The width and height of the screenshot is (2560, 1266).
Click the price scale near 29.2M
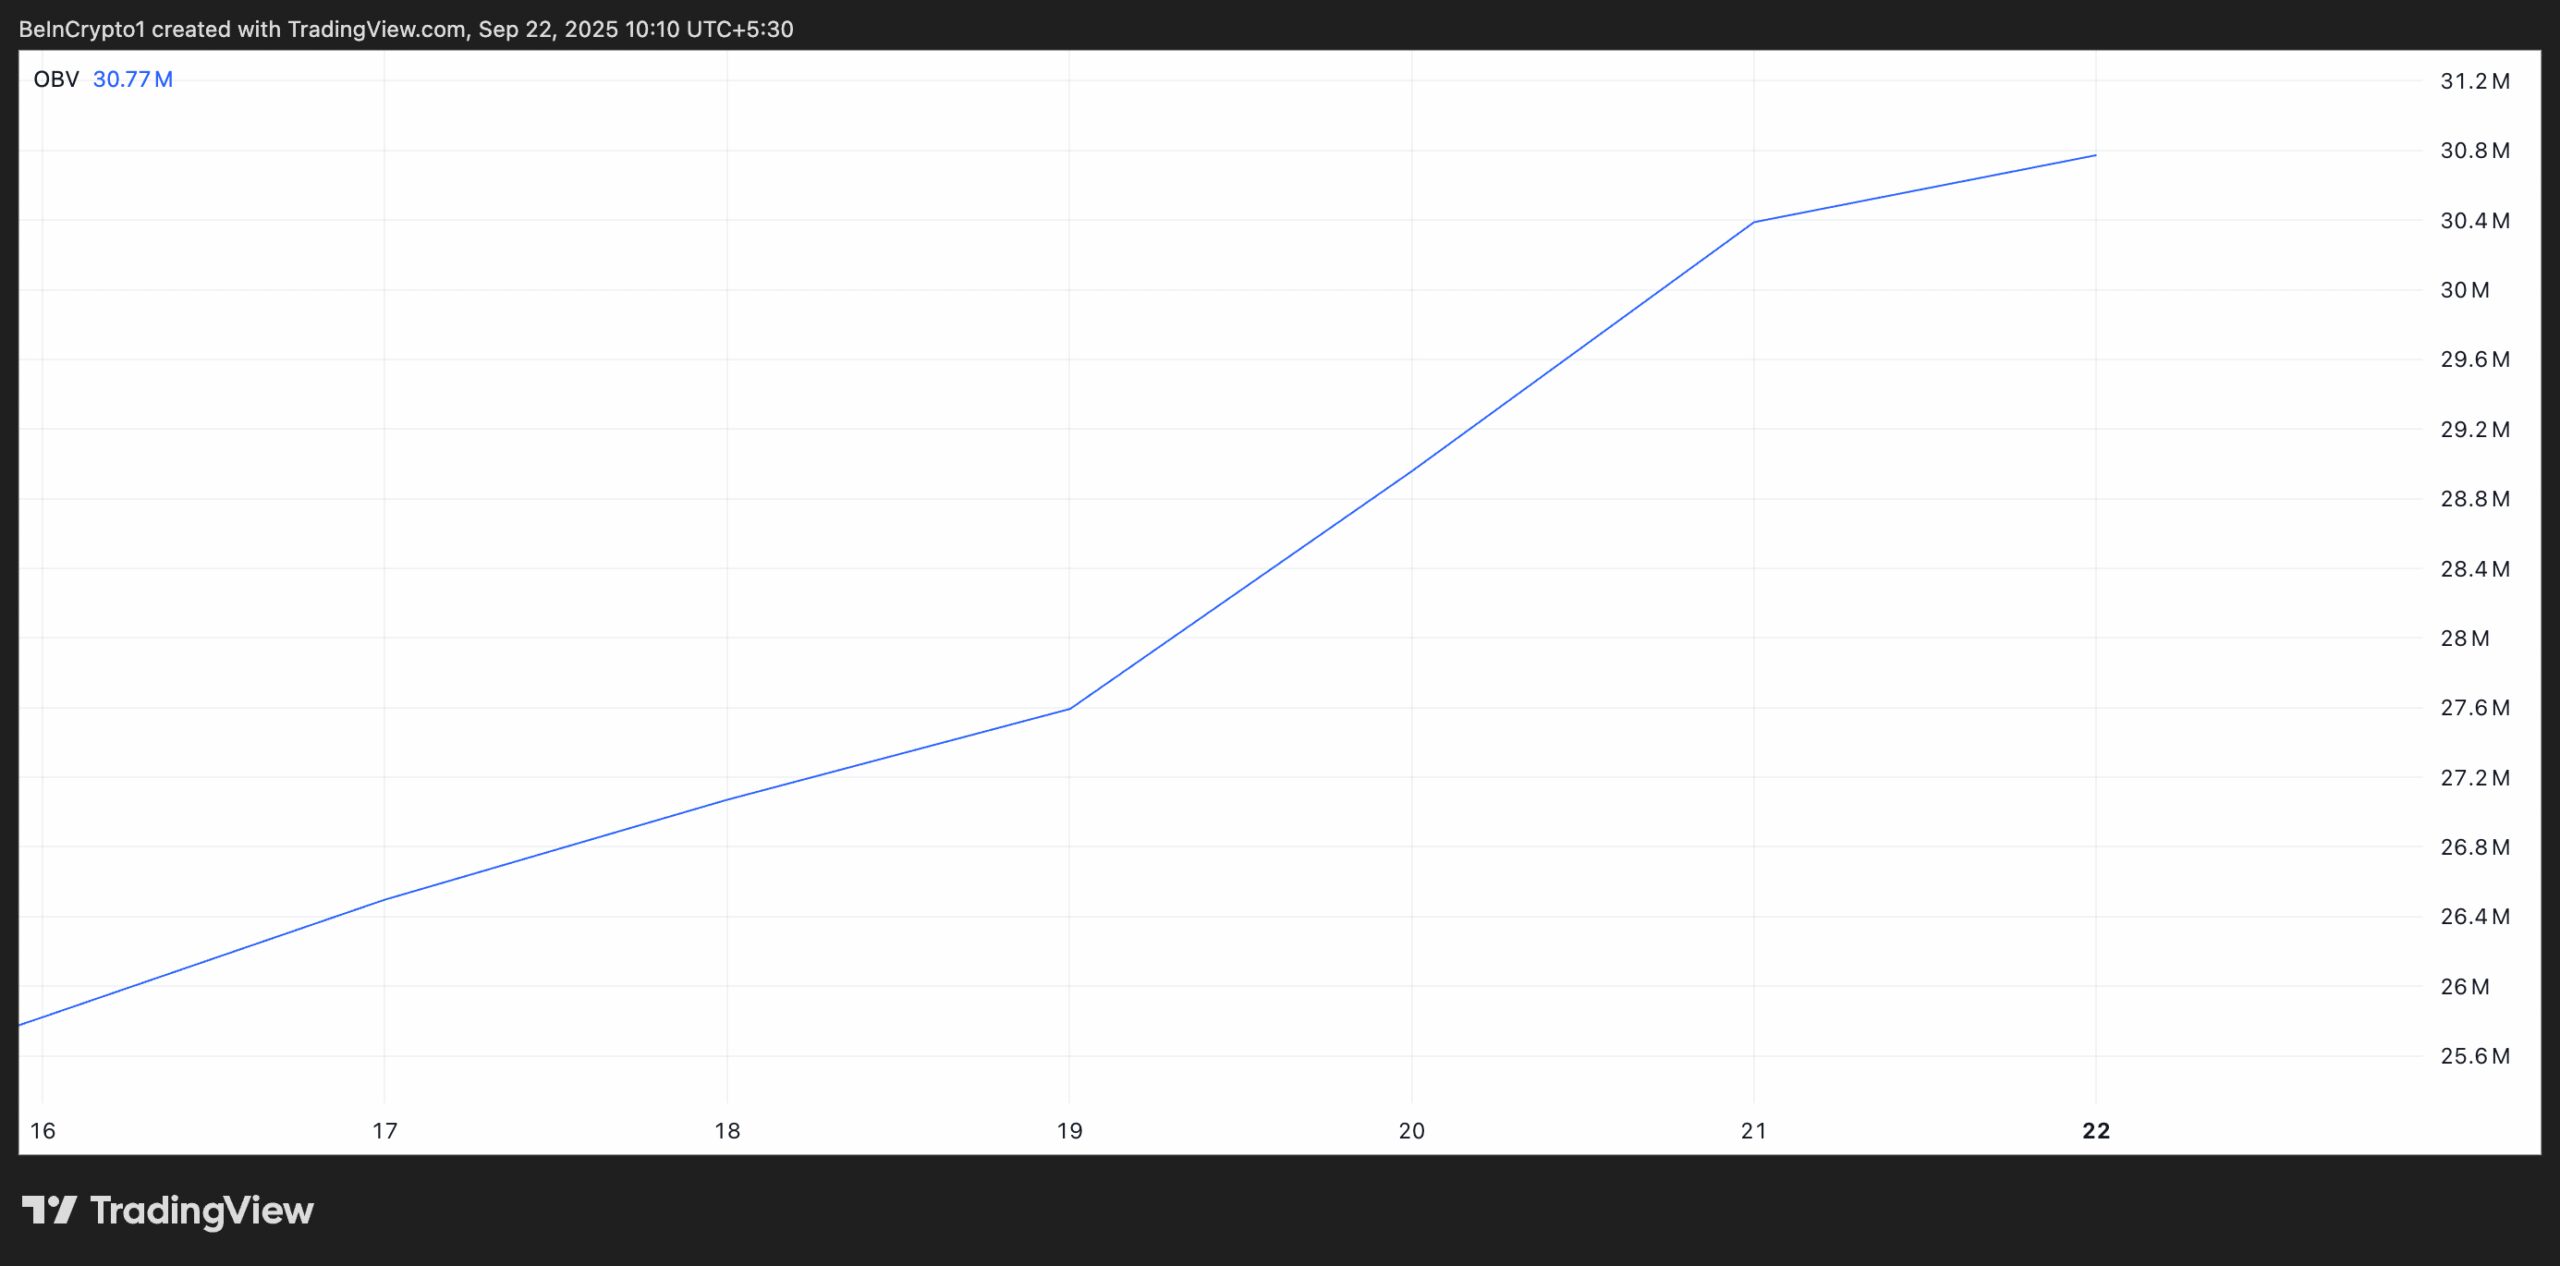pyautogui.click(x=2477, y=430)
